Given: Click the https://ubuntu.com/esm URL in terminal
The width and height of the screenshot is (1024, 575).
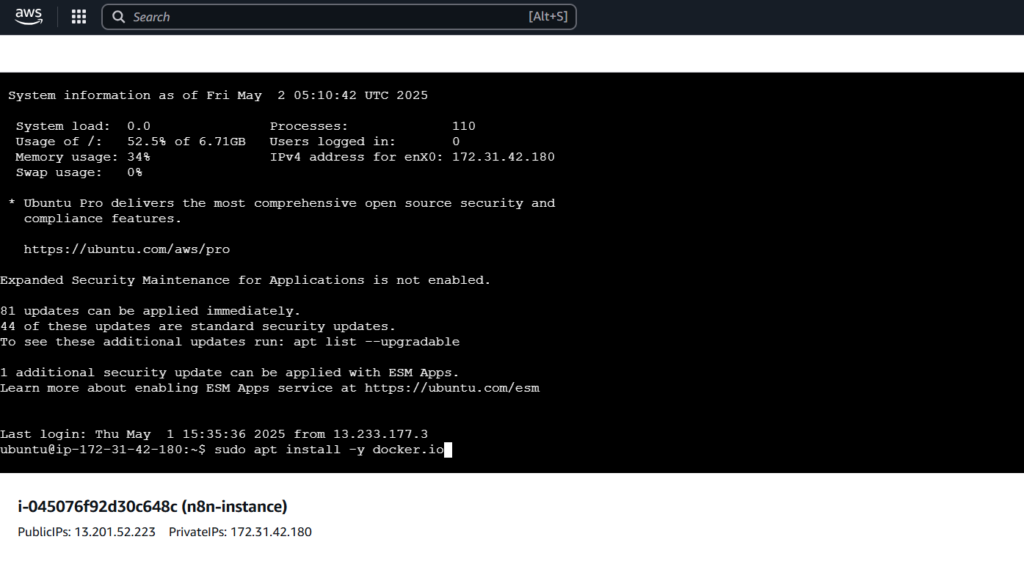Looking at the screenshot, I should [452, 388].
